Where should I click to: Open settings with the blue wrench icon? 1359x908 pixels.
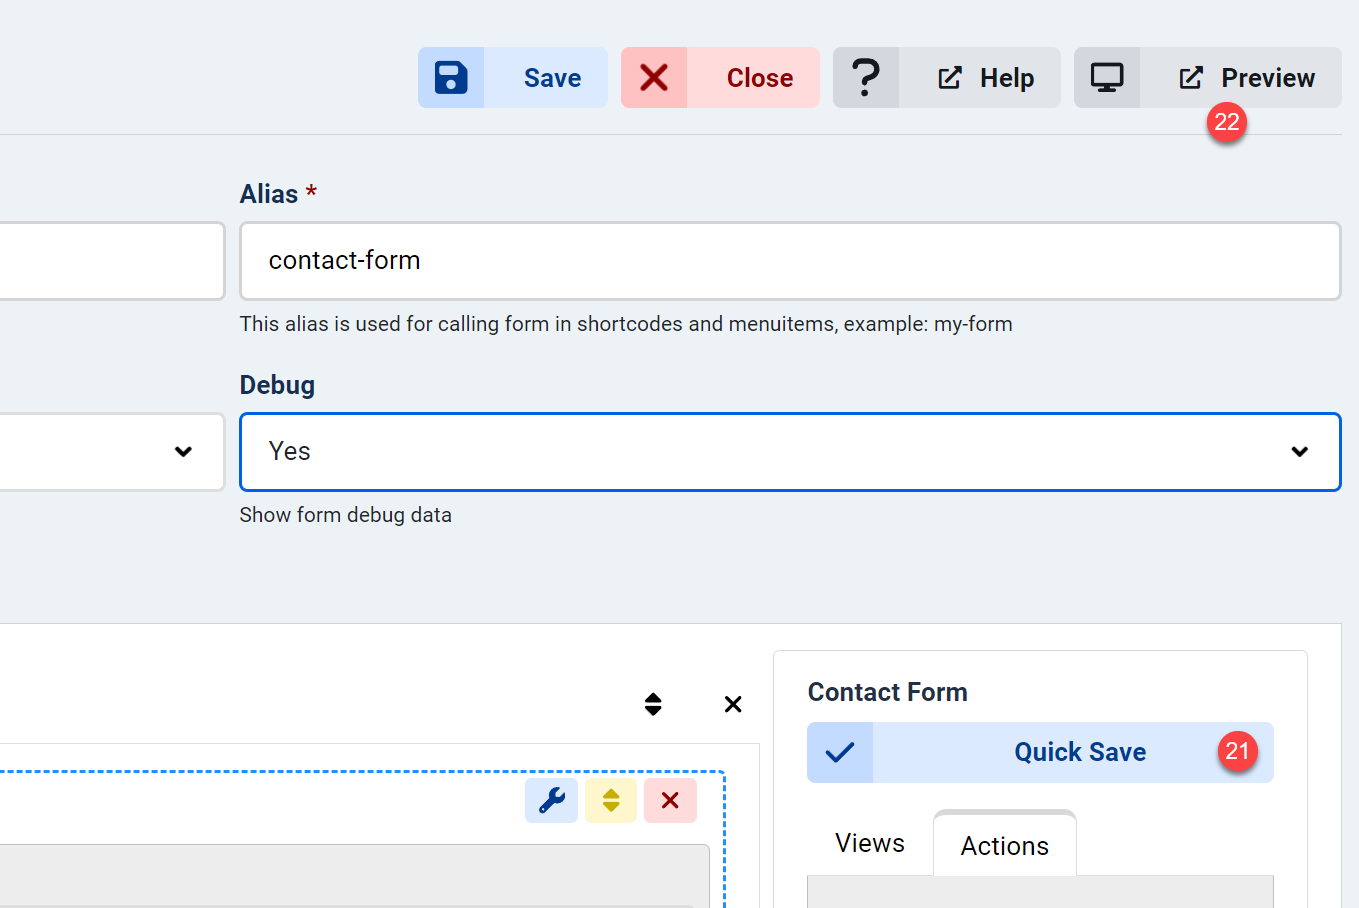tap(552, 800)
